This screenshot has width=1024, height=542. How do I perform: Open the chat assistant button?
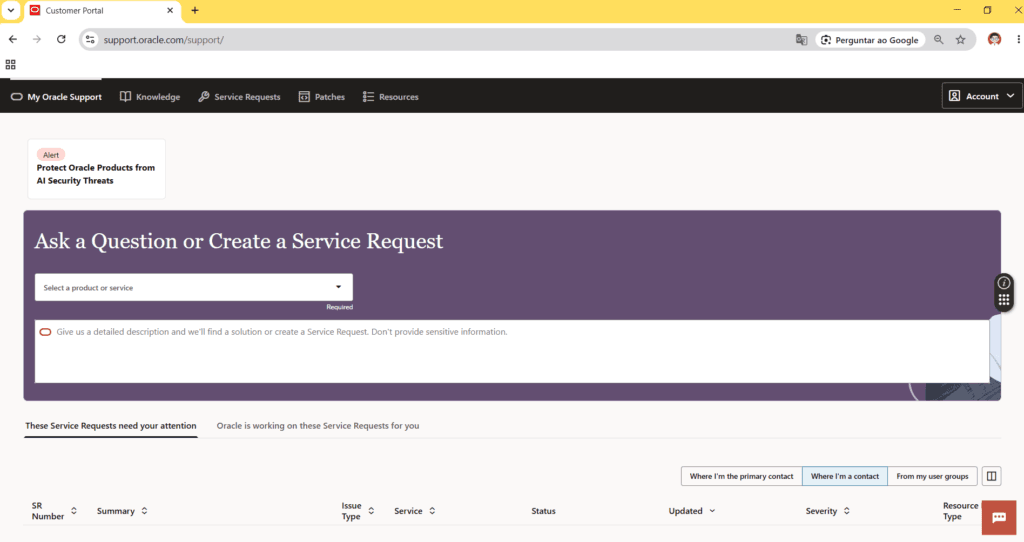pyautogui.click(x=999, y=518)
